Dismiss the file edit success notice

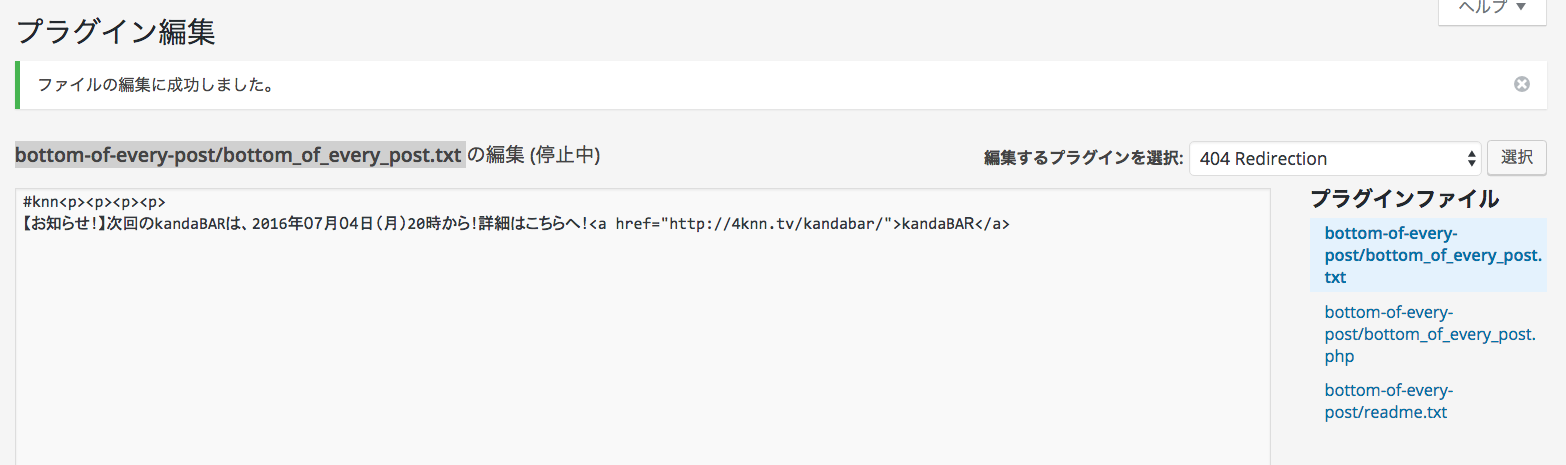click(1522, 85)
